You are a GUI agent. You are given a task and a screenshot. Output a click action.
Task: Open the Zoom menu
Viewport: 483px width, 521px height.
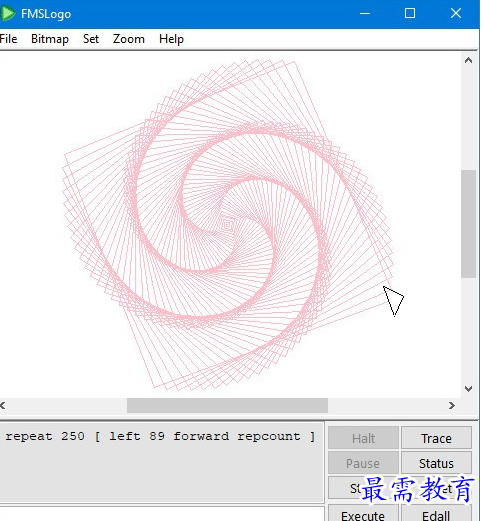129,39
